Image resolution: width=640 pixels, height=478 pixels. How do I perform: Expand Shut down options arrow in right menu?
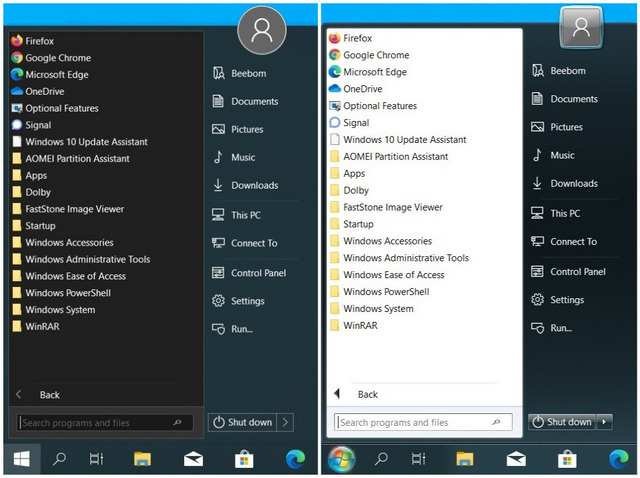[604, 422]
